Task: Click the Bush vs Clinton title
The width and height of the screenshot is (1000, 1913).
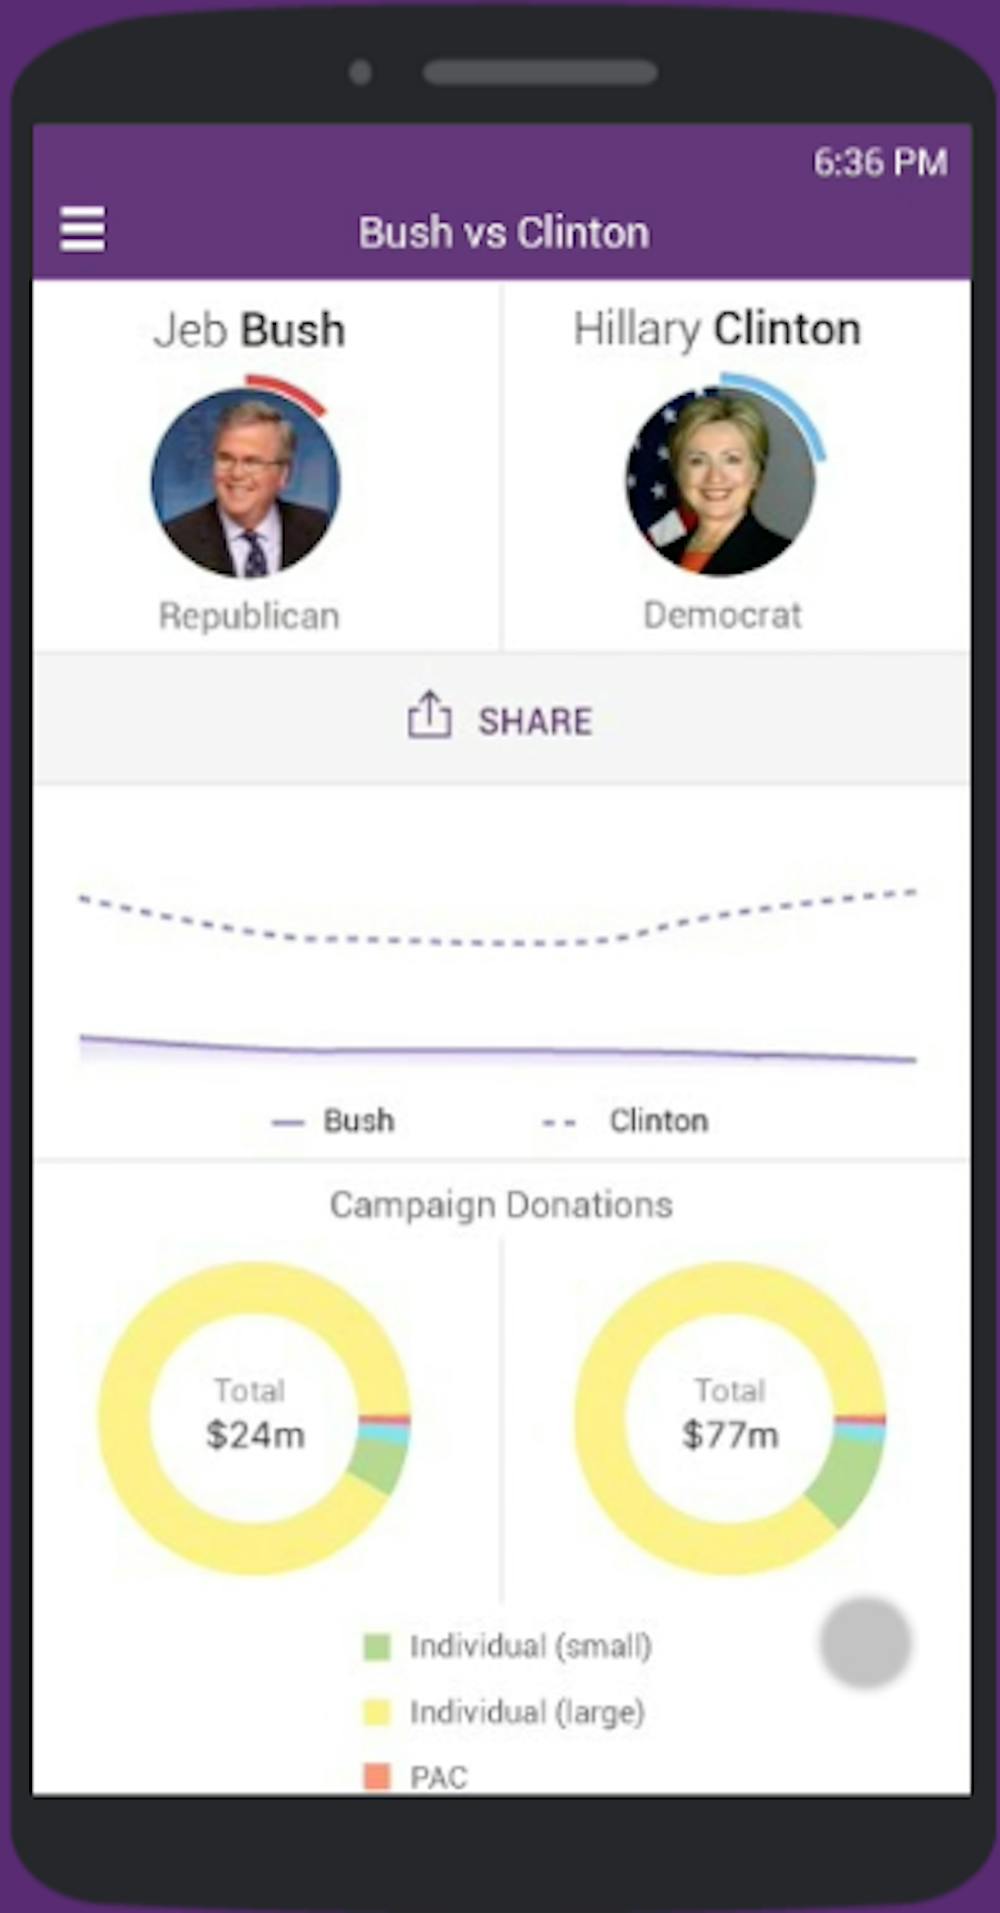Action: coord(504,232)
